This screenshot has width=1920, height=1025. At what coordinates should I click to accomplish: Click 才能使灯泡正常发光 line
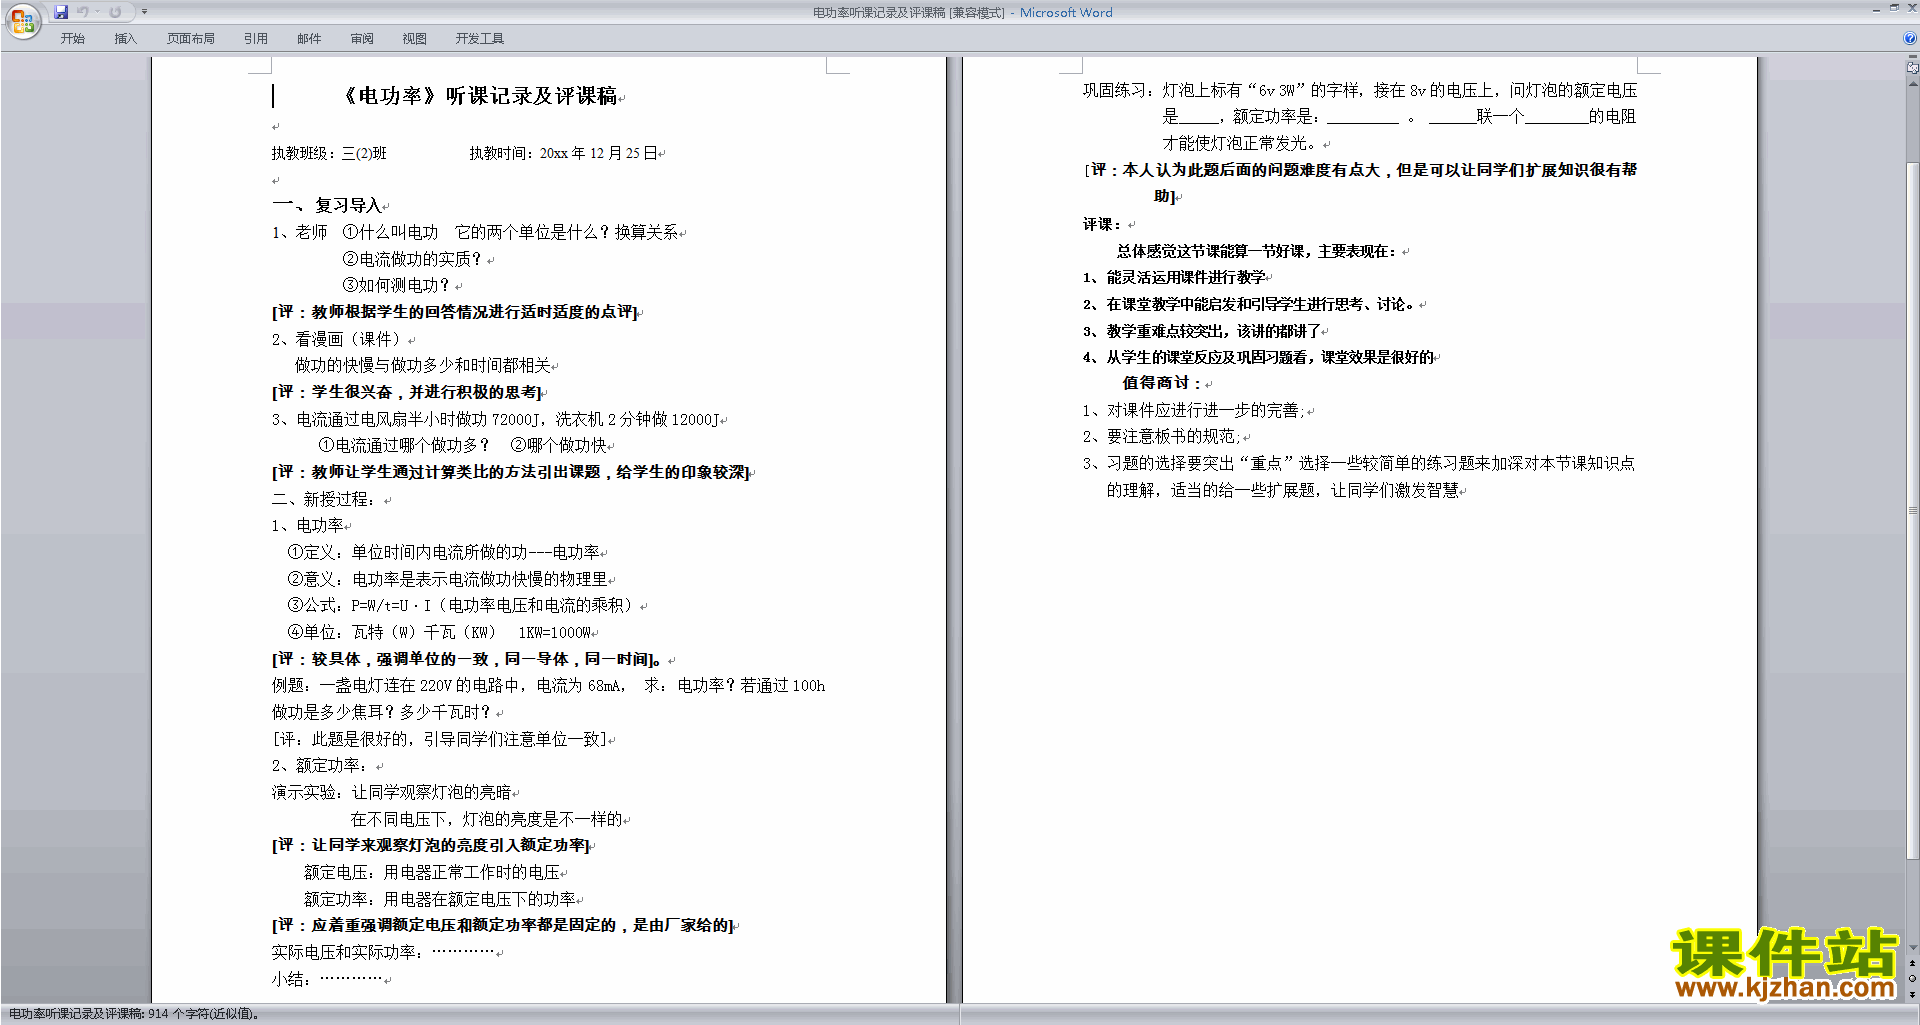(x=1241, y=143)
